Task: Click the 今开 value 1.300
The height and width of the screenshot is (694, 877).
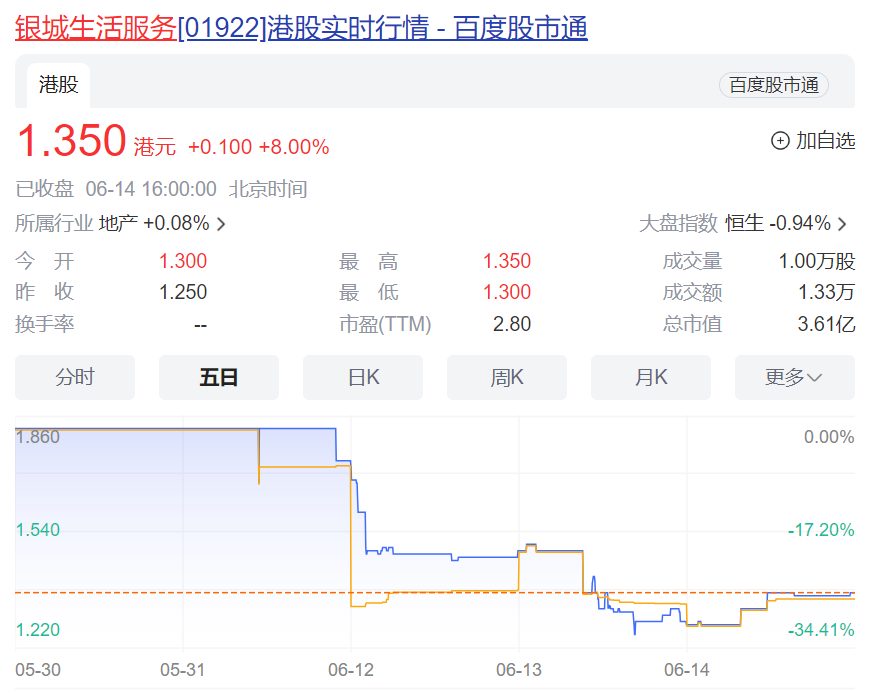Action: (183, 261)
